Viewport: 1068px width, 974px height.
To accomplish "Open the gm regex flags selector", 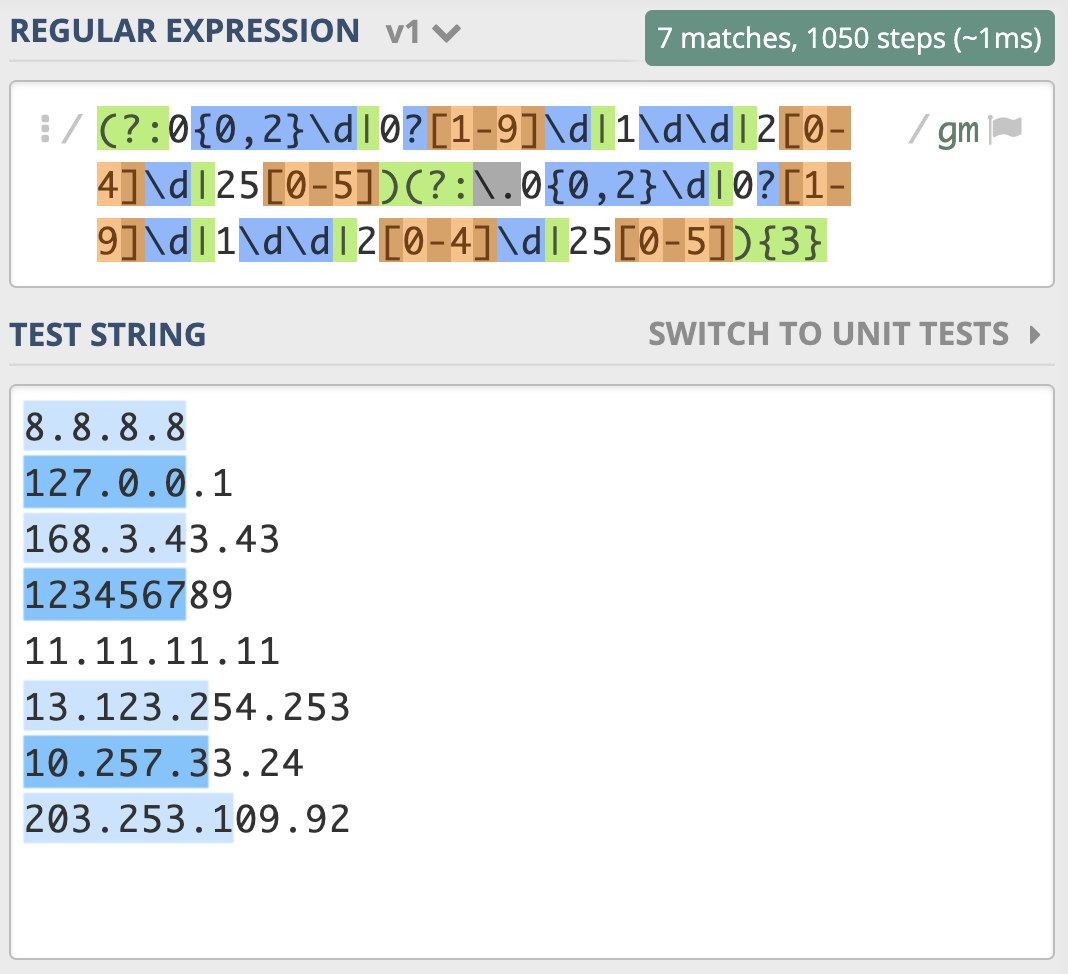I will click(x=957, y=130).
